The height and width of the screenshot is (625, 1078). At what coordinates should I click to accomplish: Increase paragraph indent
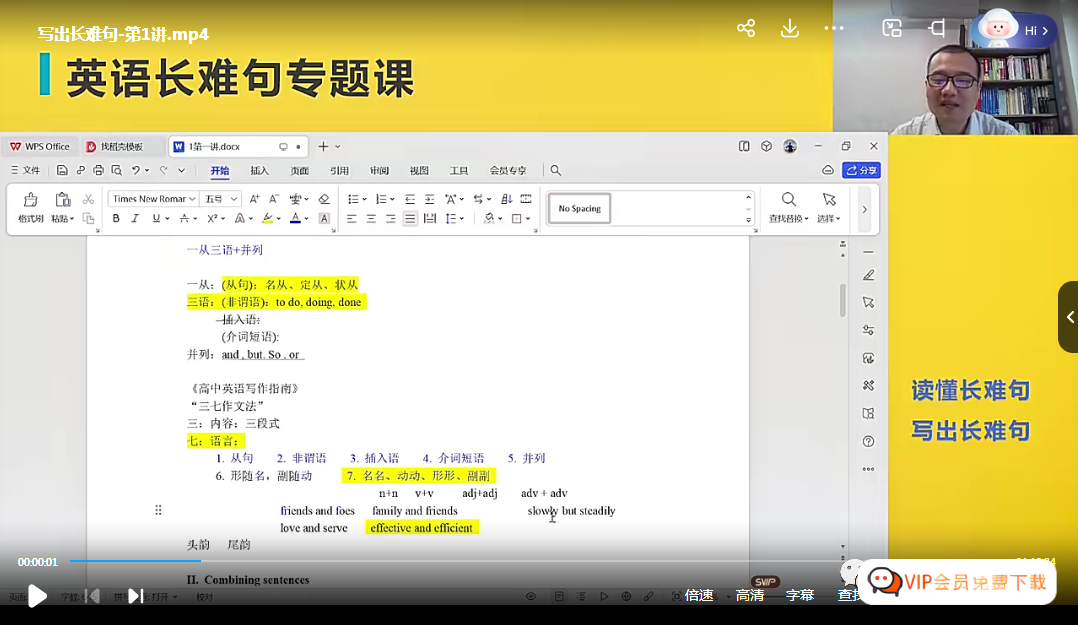(429, 199)
